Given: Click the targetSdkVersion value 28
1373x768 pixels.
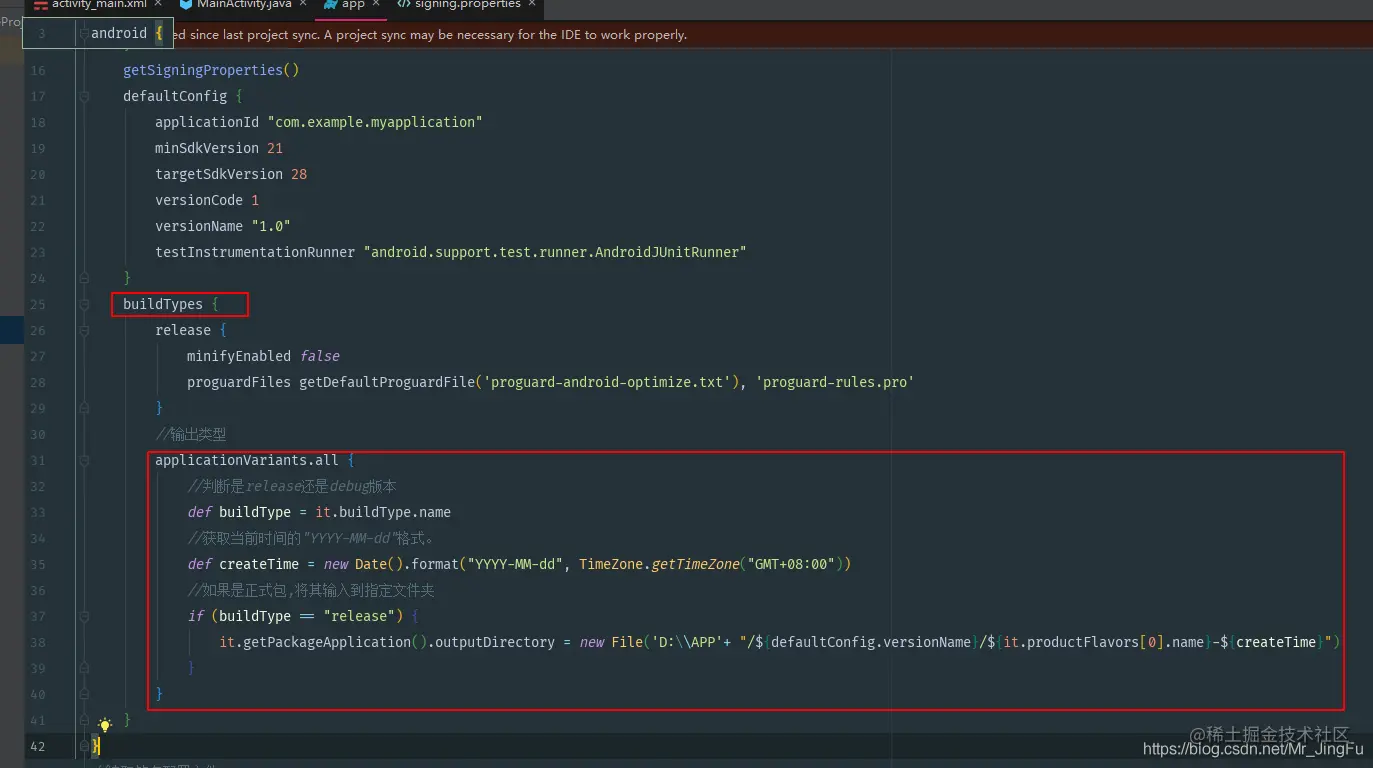Looking at the screenshot, I should (x=299, y=174).
